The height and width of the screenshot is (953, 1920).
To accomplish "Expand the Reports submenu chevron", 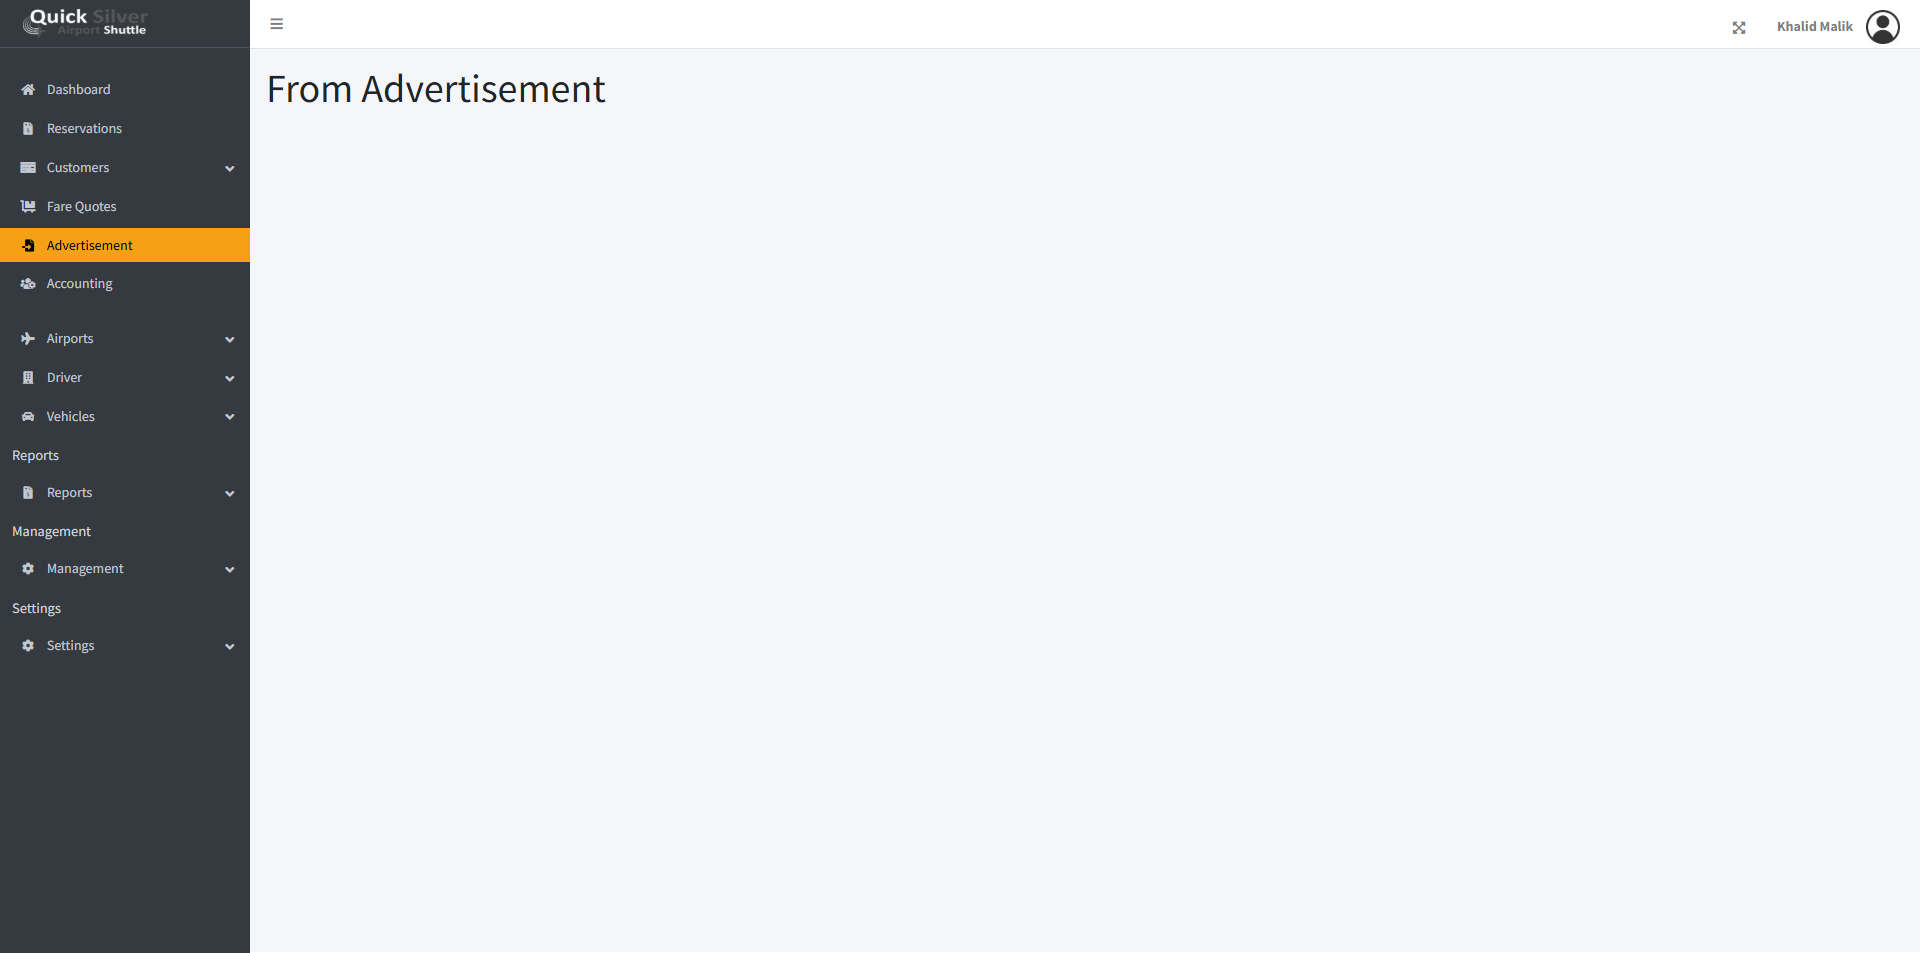I will 230,494.
